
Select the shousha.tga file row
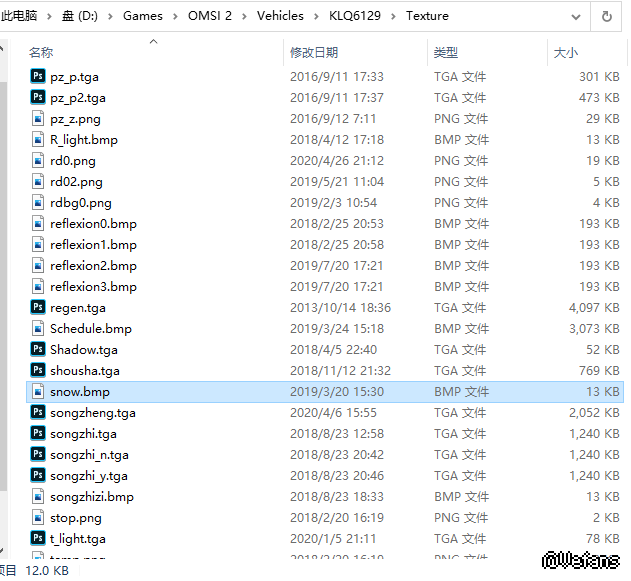(84, 370)
